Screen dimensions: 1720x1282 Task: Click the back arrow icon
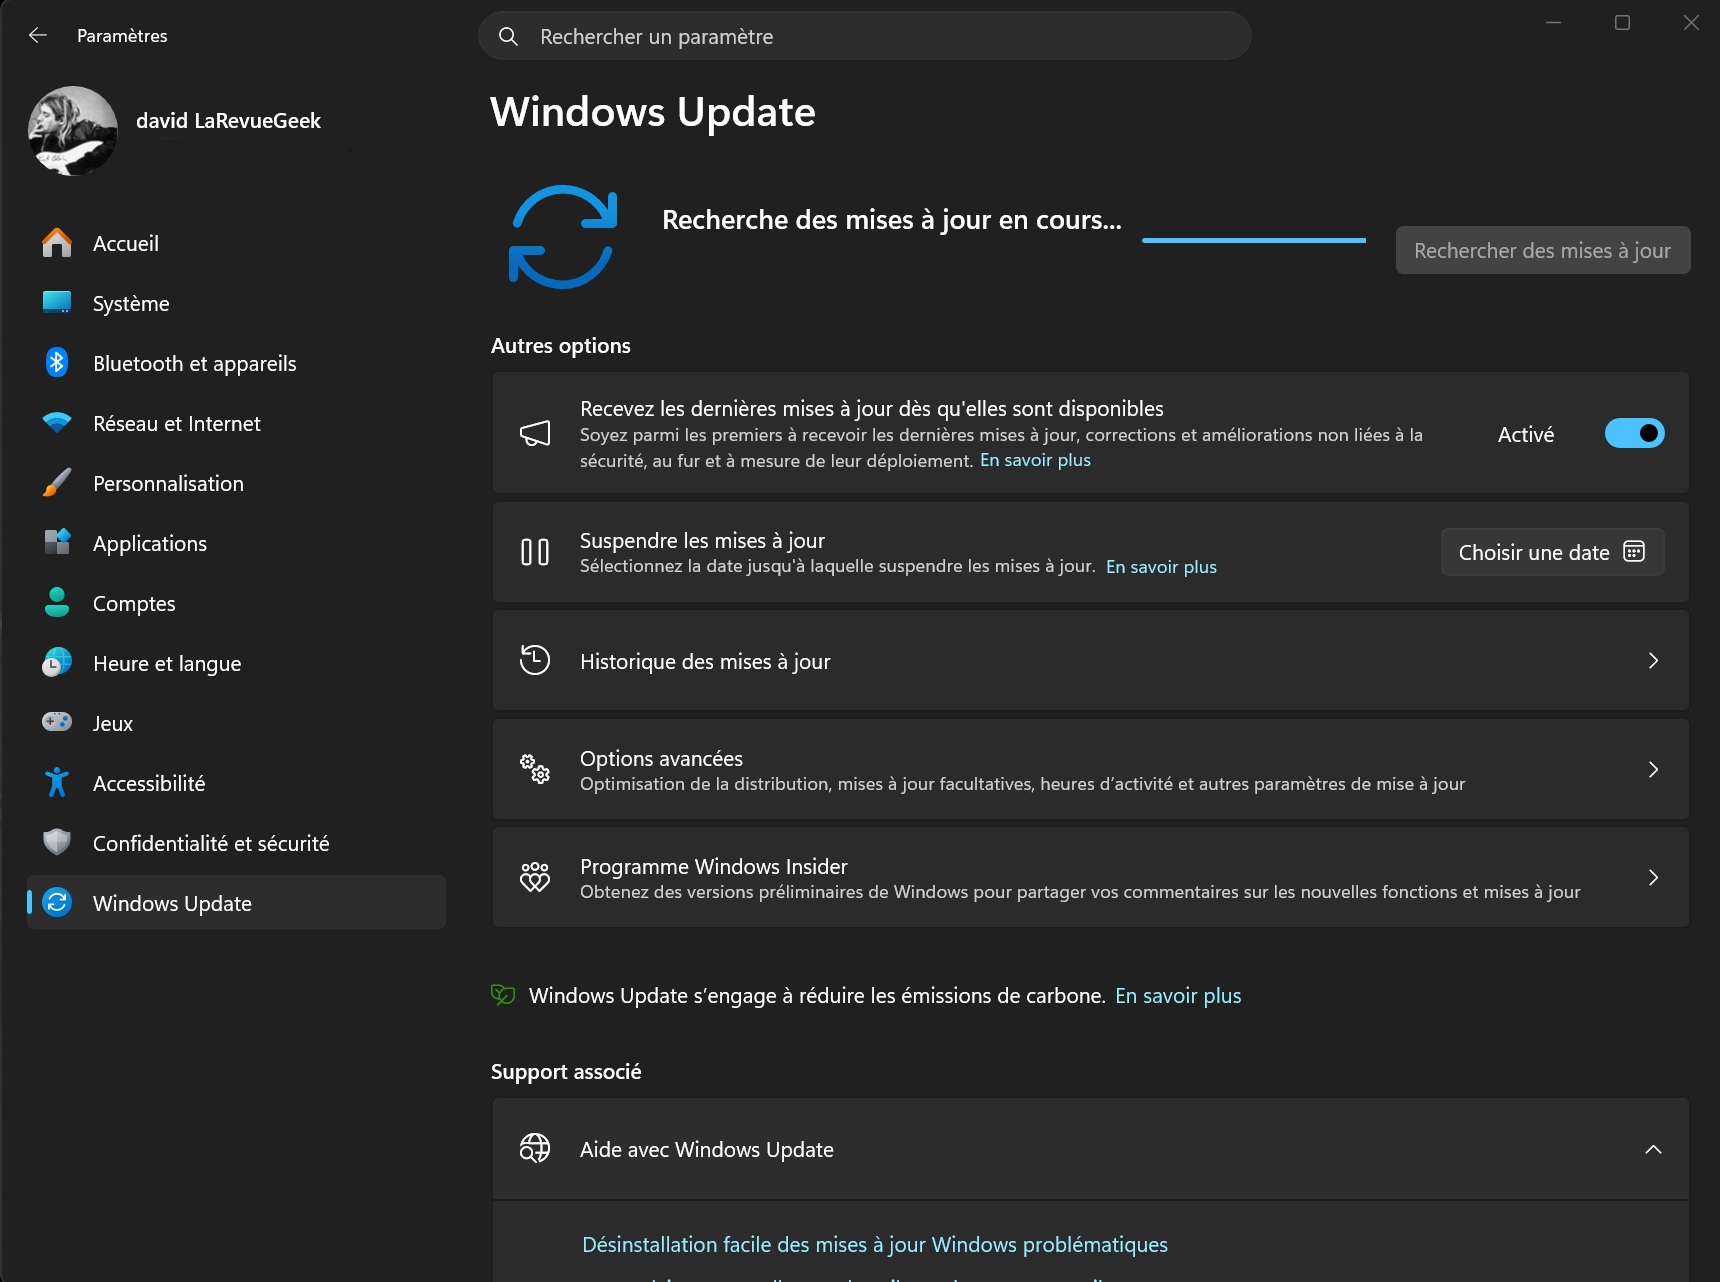coord(38,36)
